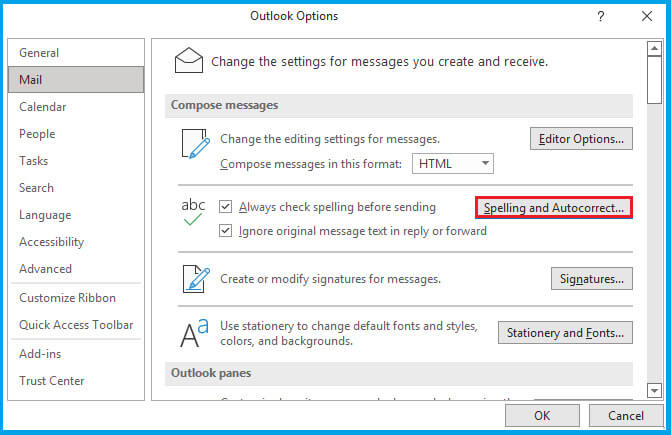Go to Accessibility options
The image size is (671, 435).
pyautogui.click(x=76, y=242)
